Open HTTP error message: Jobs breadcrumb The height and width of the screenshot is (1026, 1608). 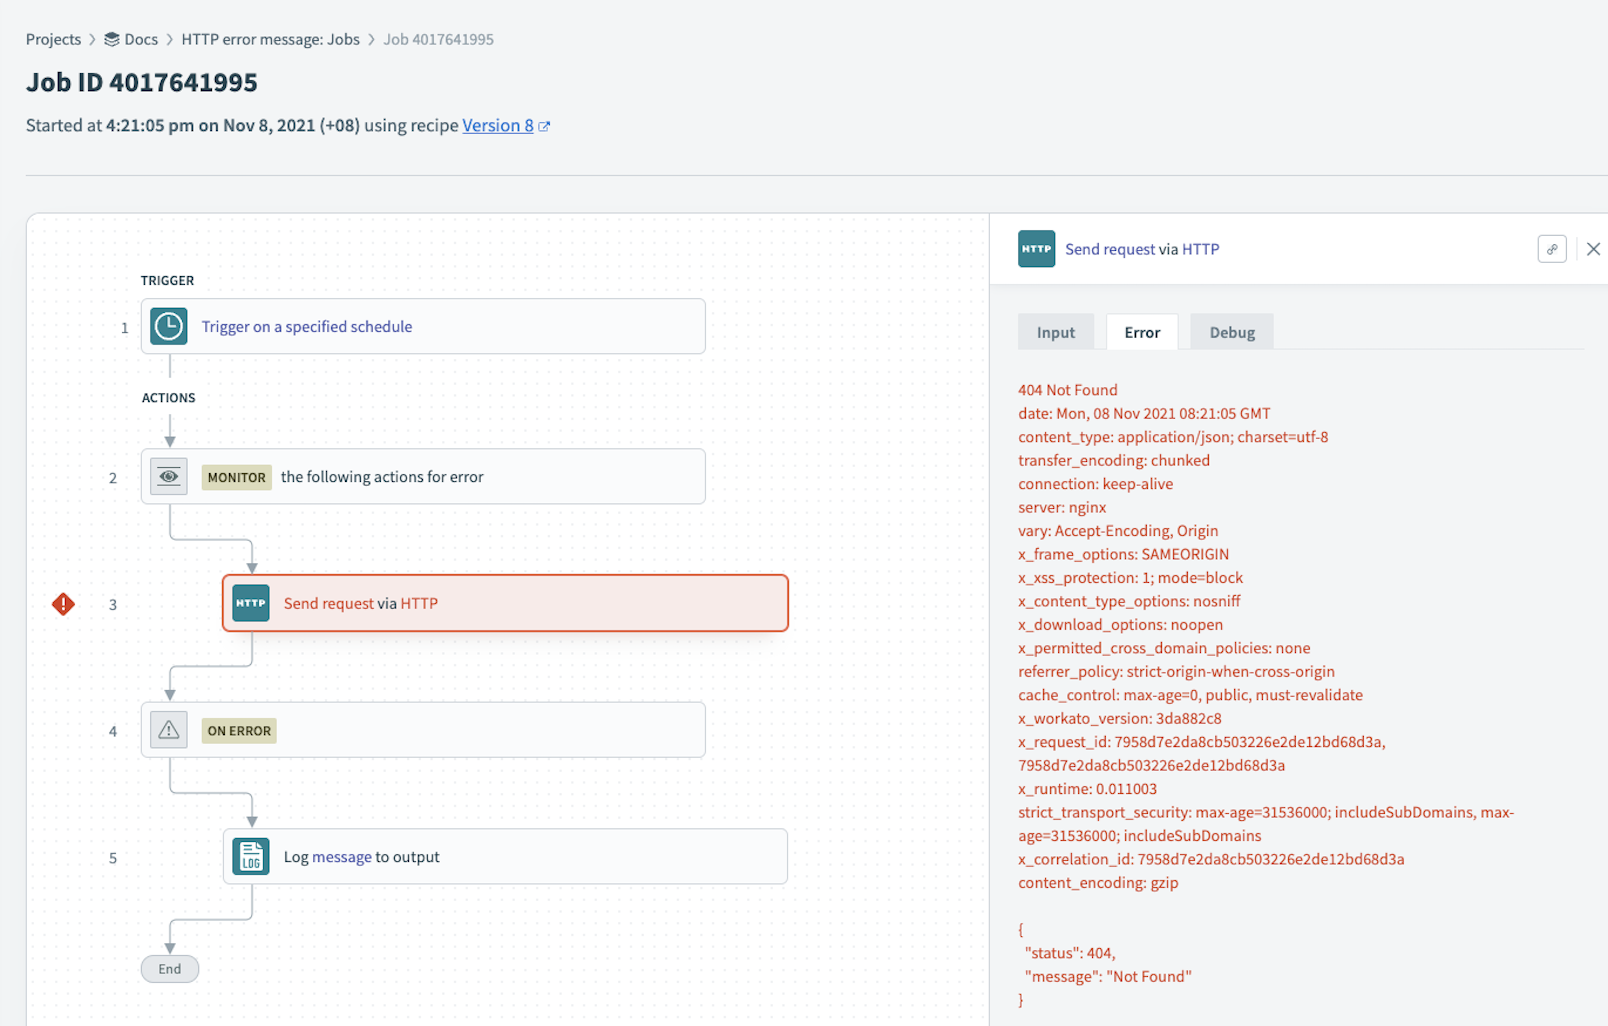tap(270, 39)
